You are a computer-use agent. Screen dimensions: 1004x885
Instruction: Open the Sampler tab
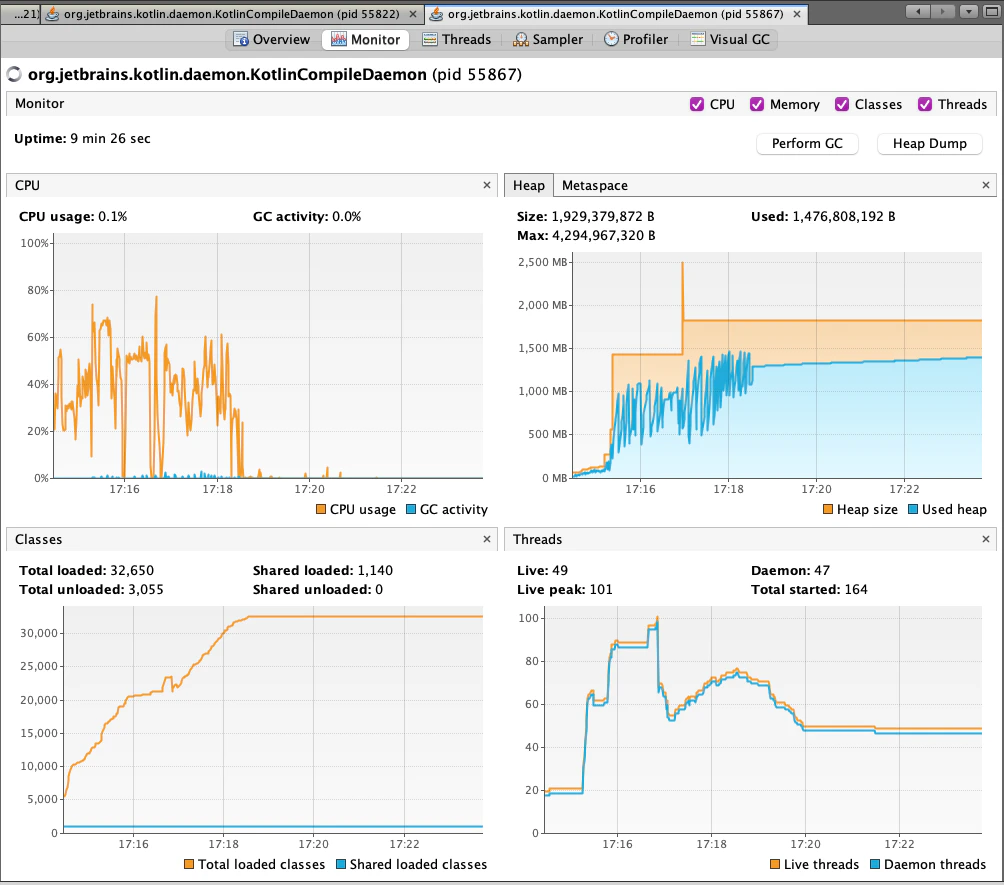pos(548,40)
